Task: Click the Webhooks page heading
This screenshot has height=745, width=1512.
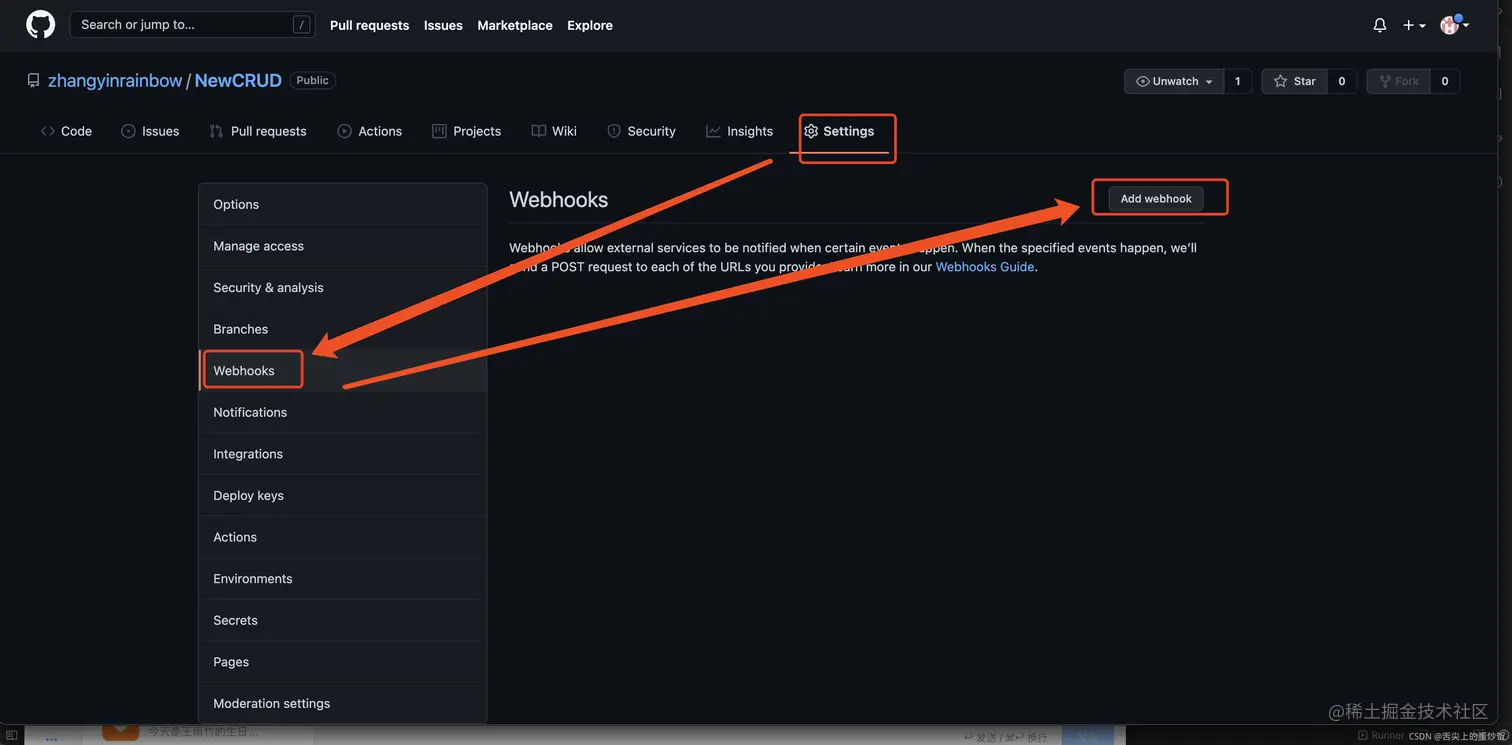Action: click(559, 200)
